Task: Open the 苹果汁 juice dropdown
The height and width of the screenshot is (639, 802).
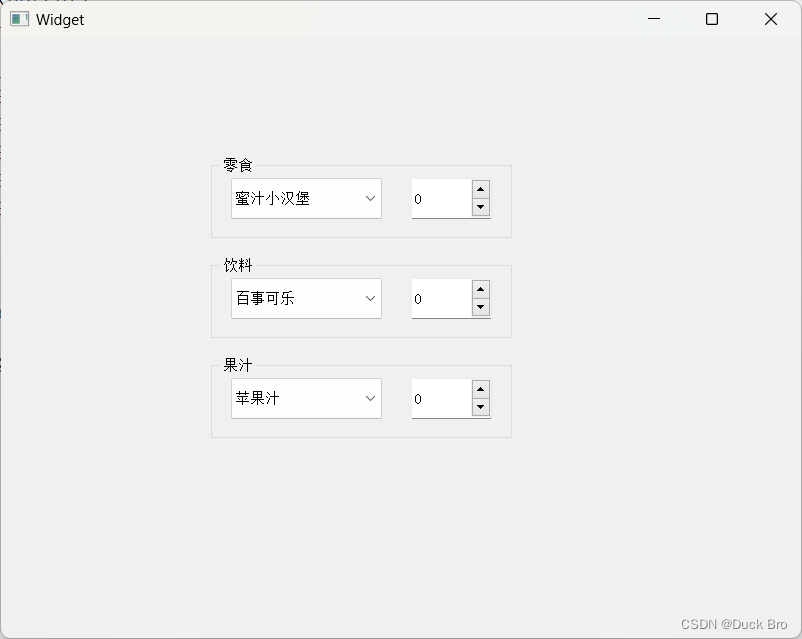Action: [x=369, y=398]
